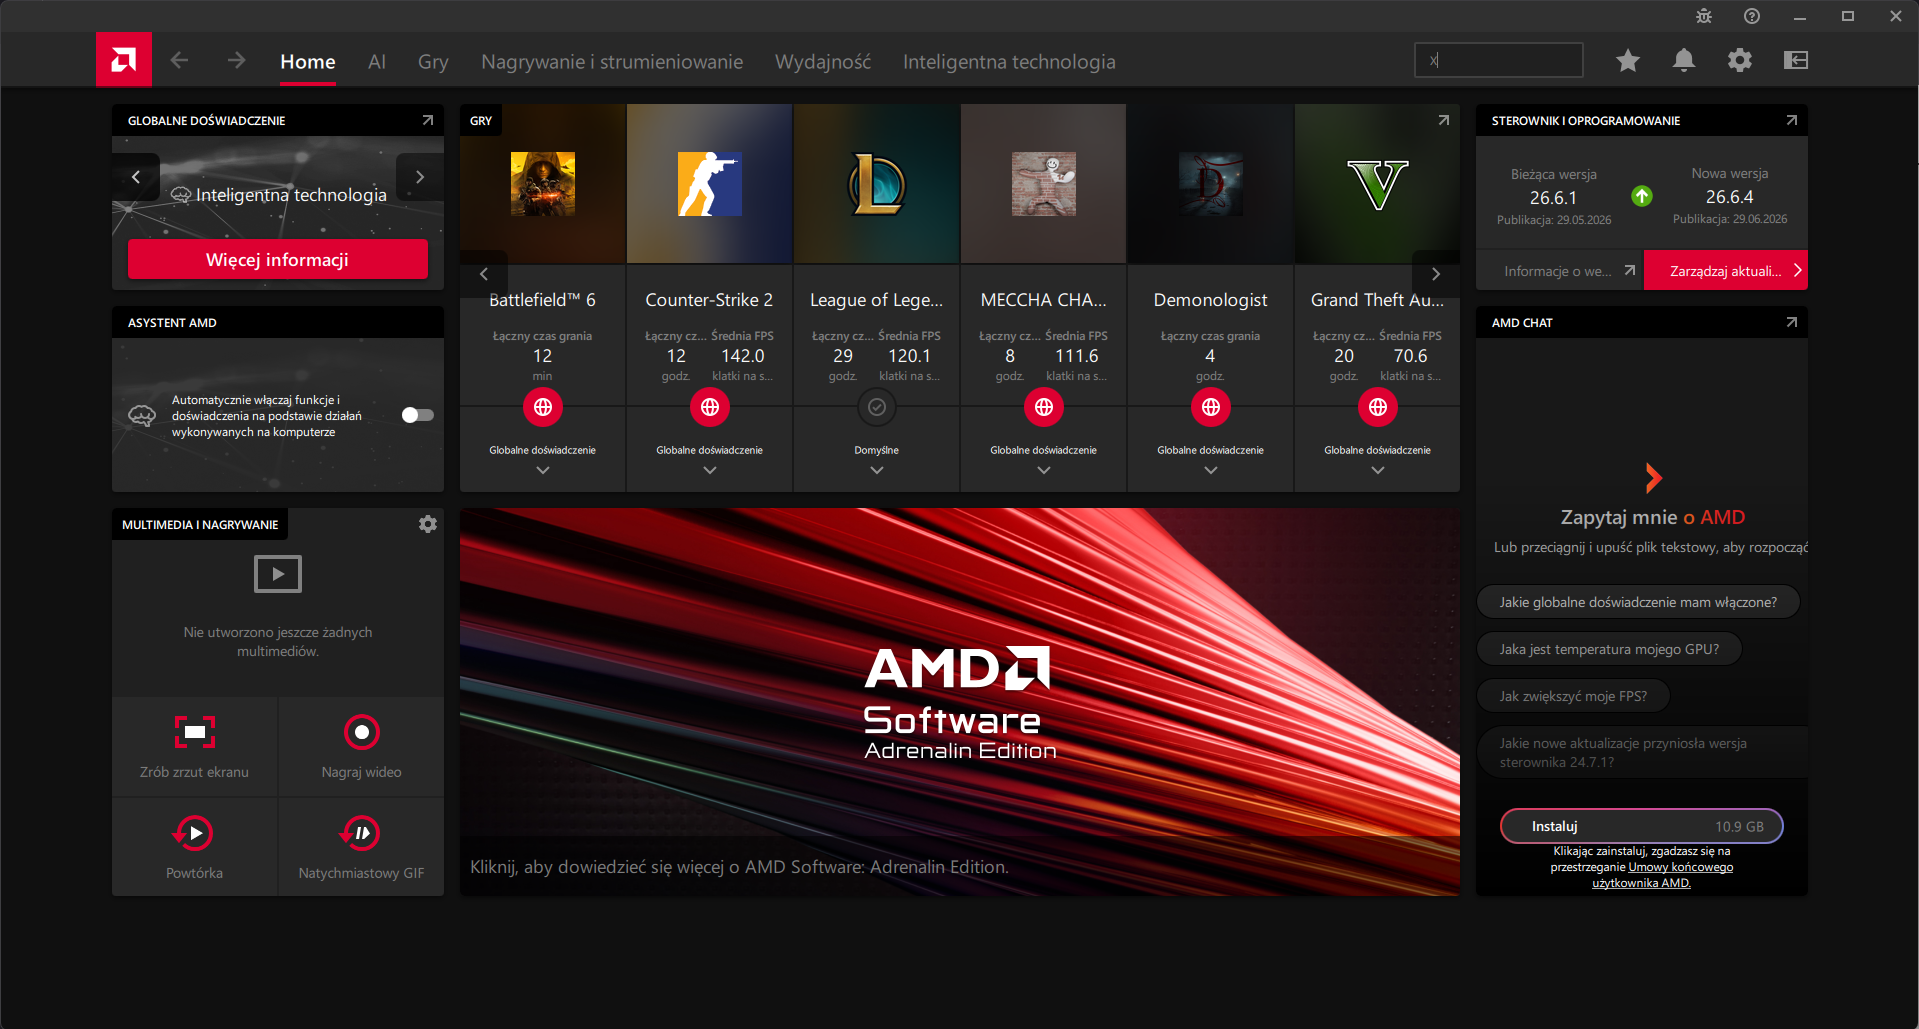The width and height of the screenshot is (1919, 1029).
Task: Click Counter-Strike 2 global experience globe icon
Action: (x=710, y=407)
